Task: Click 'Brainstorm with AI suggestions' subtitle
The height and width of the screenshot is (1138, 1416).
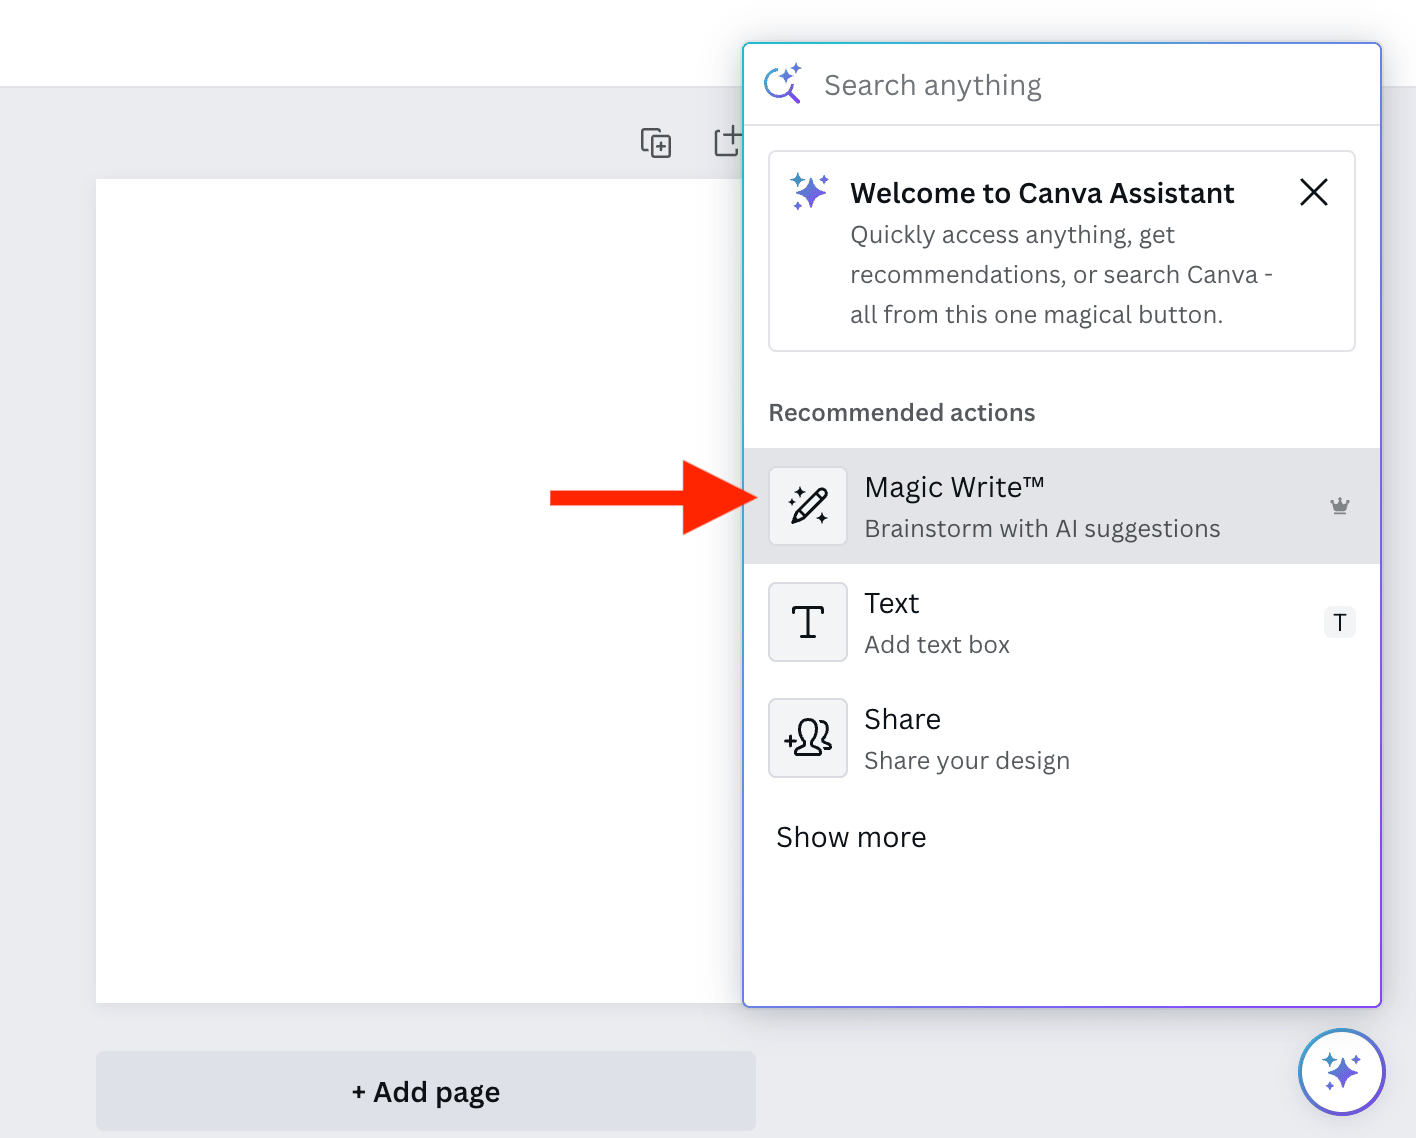Action: point(1042,529)
